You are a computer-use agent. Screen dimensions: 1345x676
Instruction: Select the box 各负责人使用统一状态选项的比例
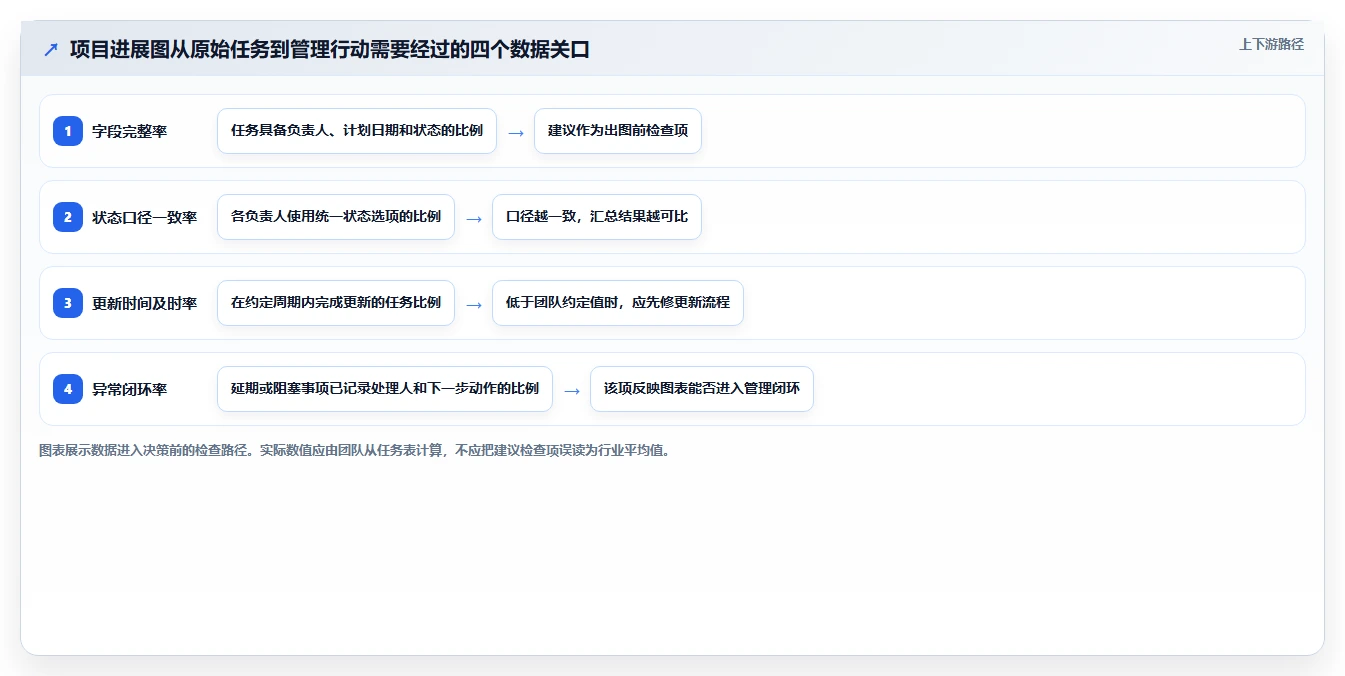(336, 217)
